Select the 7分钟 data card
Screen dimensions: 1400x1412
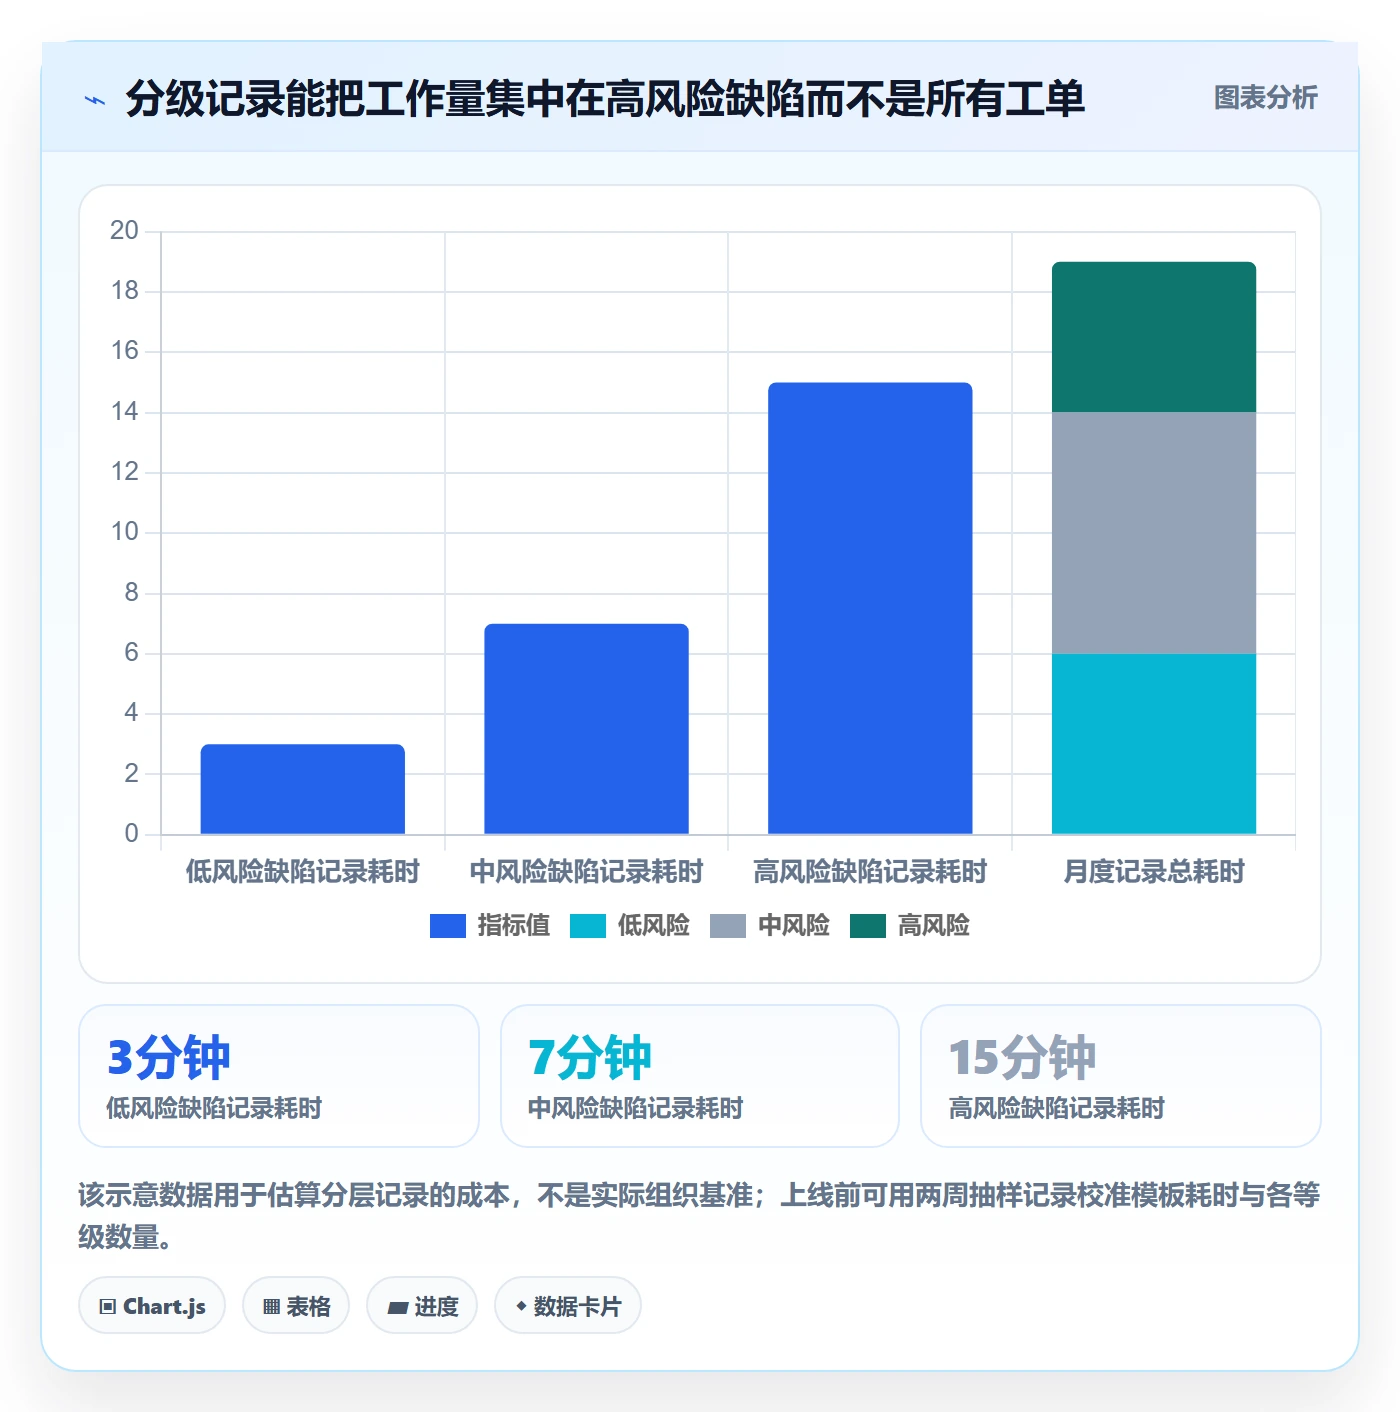click(700, 1076)
